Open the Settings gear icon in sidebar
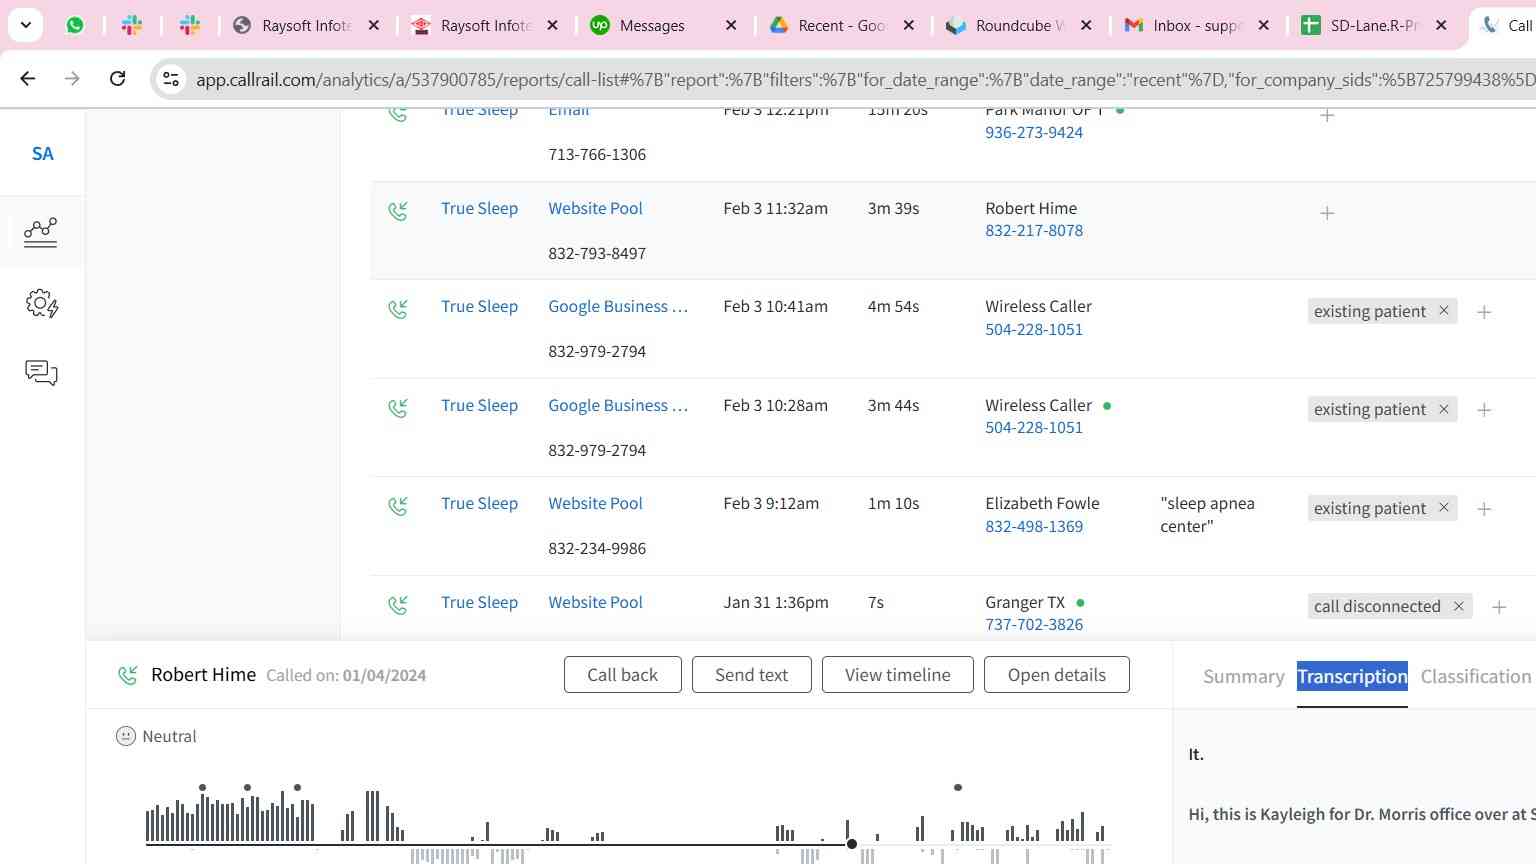This screenshot has width=1536, height=864. click(42, 304)
